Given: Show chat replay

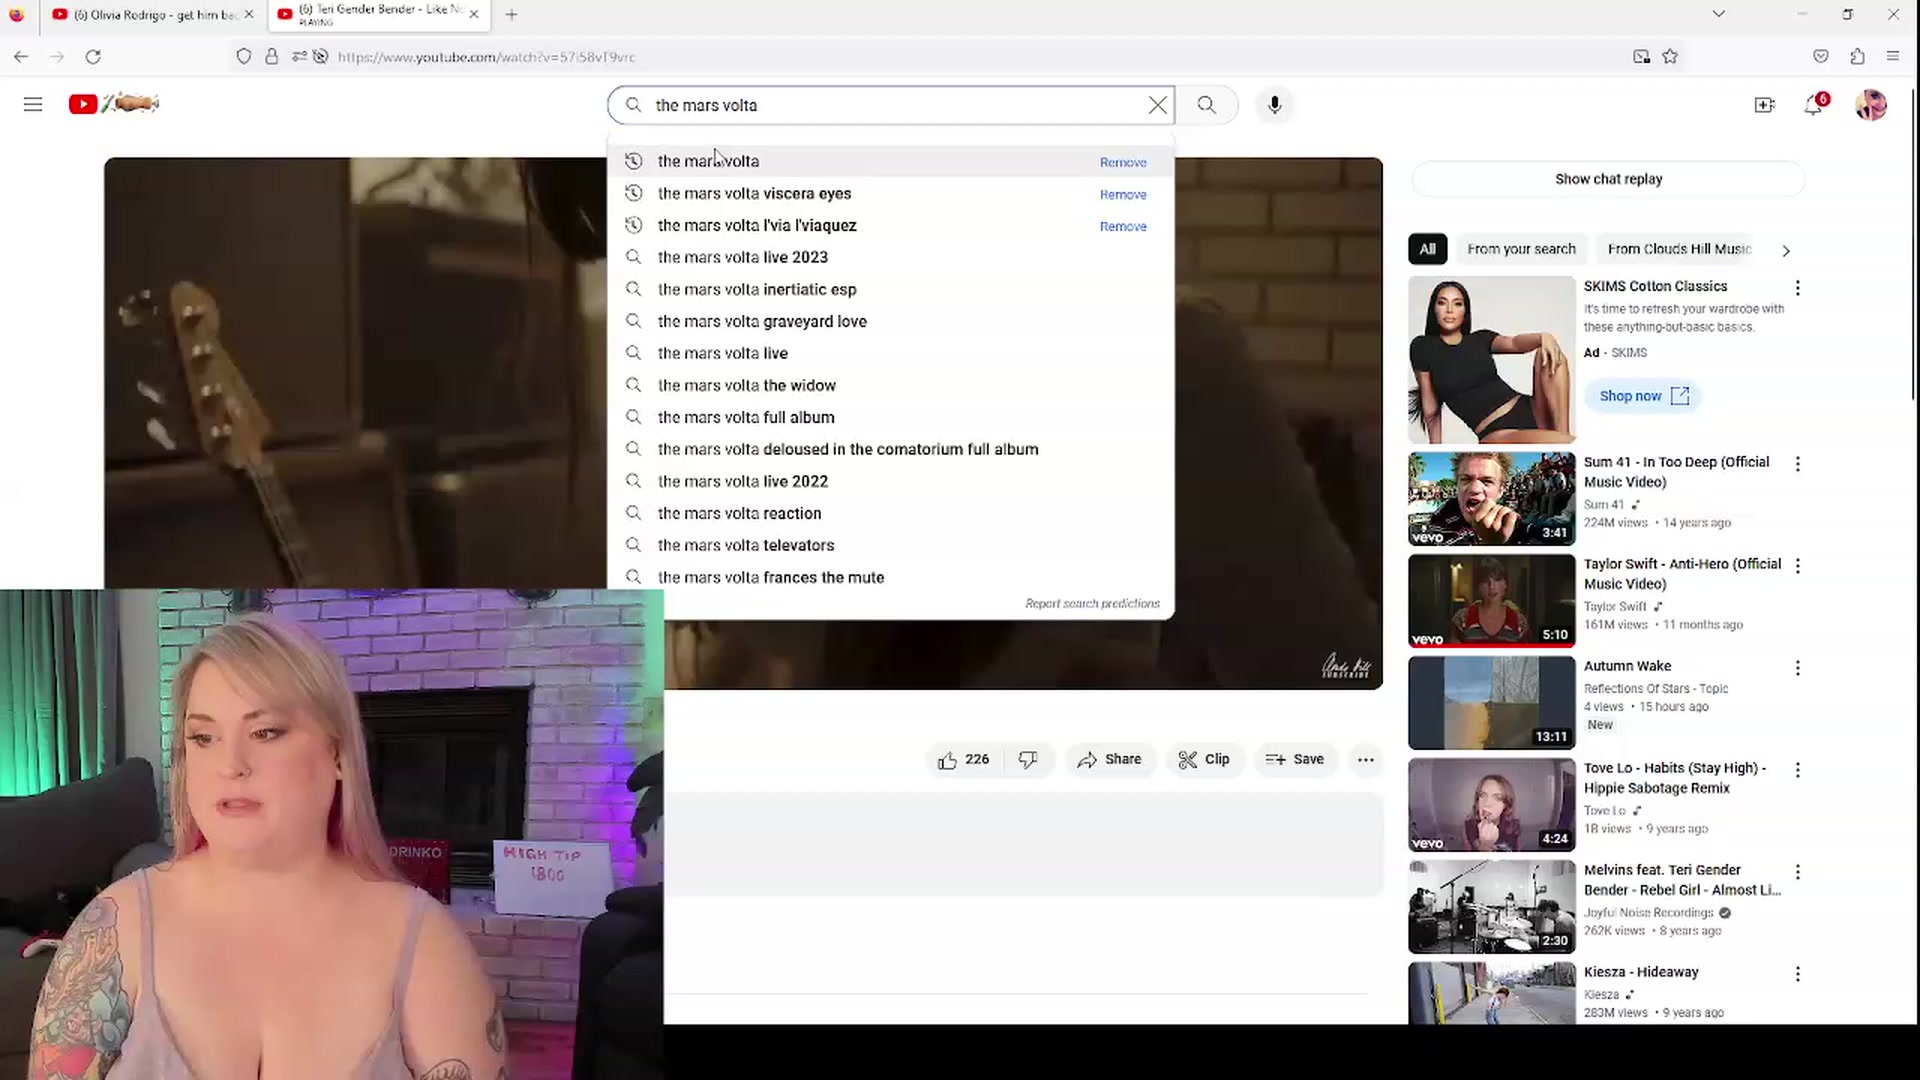Looking at the screenshot, I should [1608, 179].
